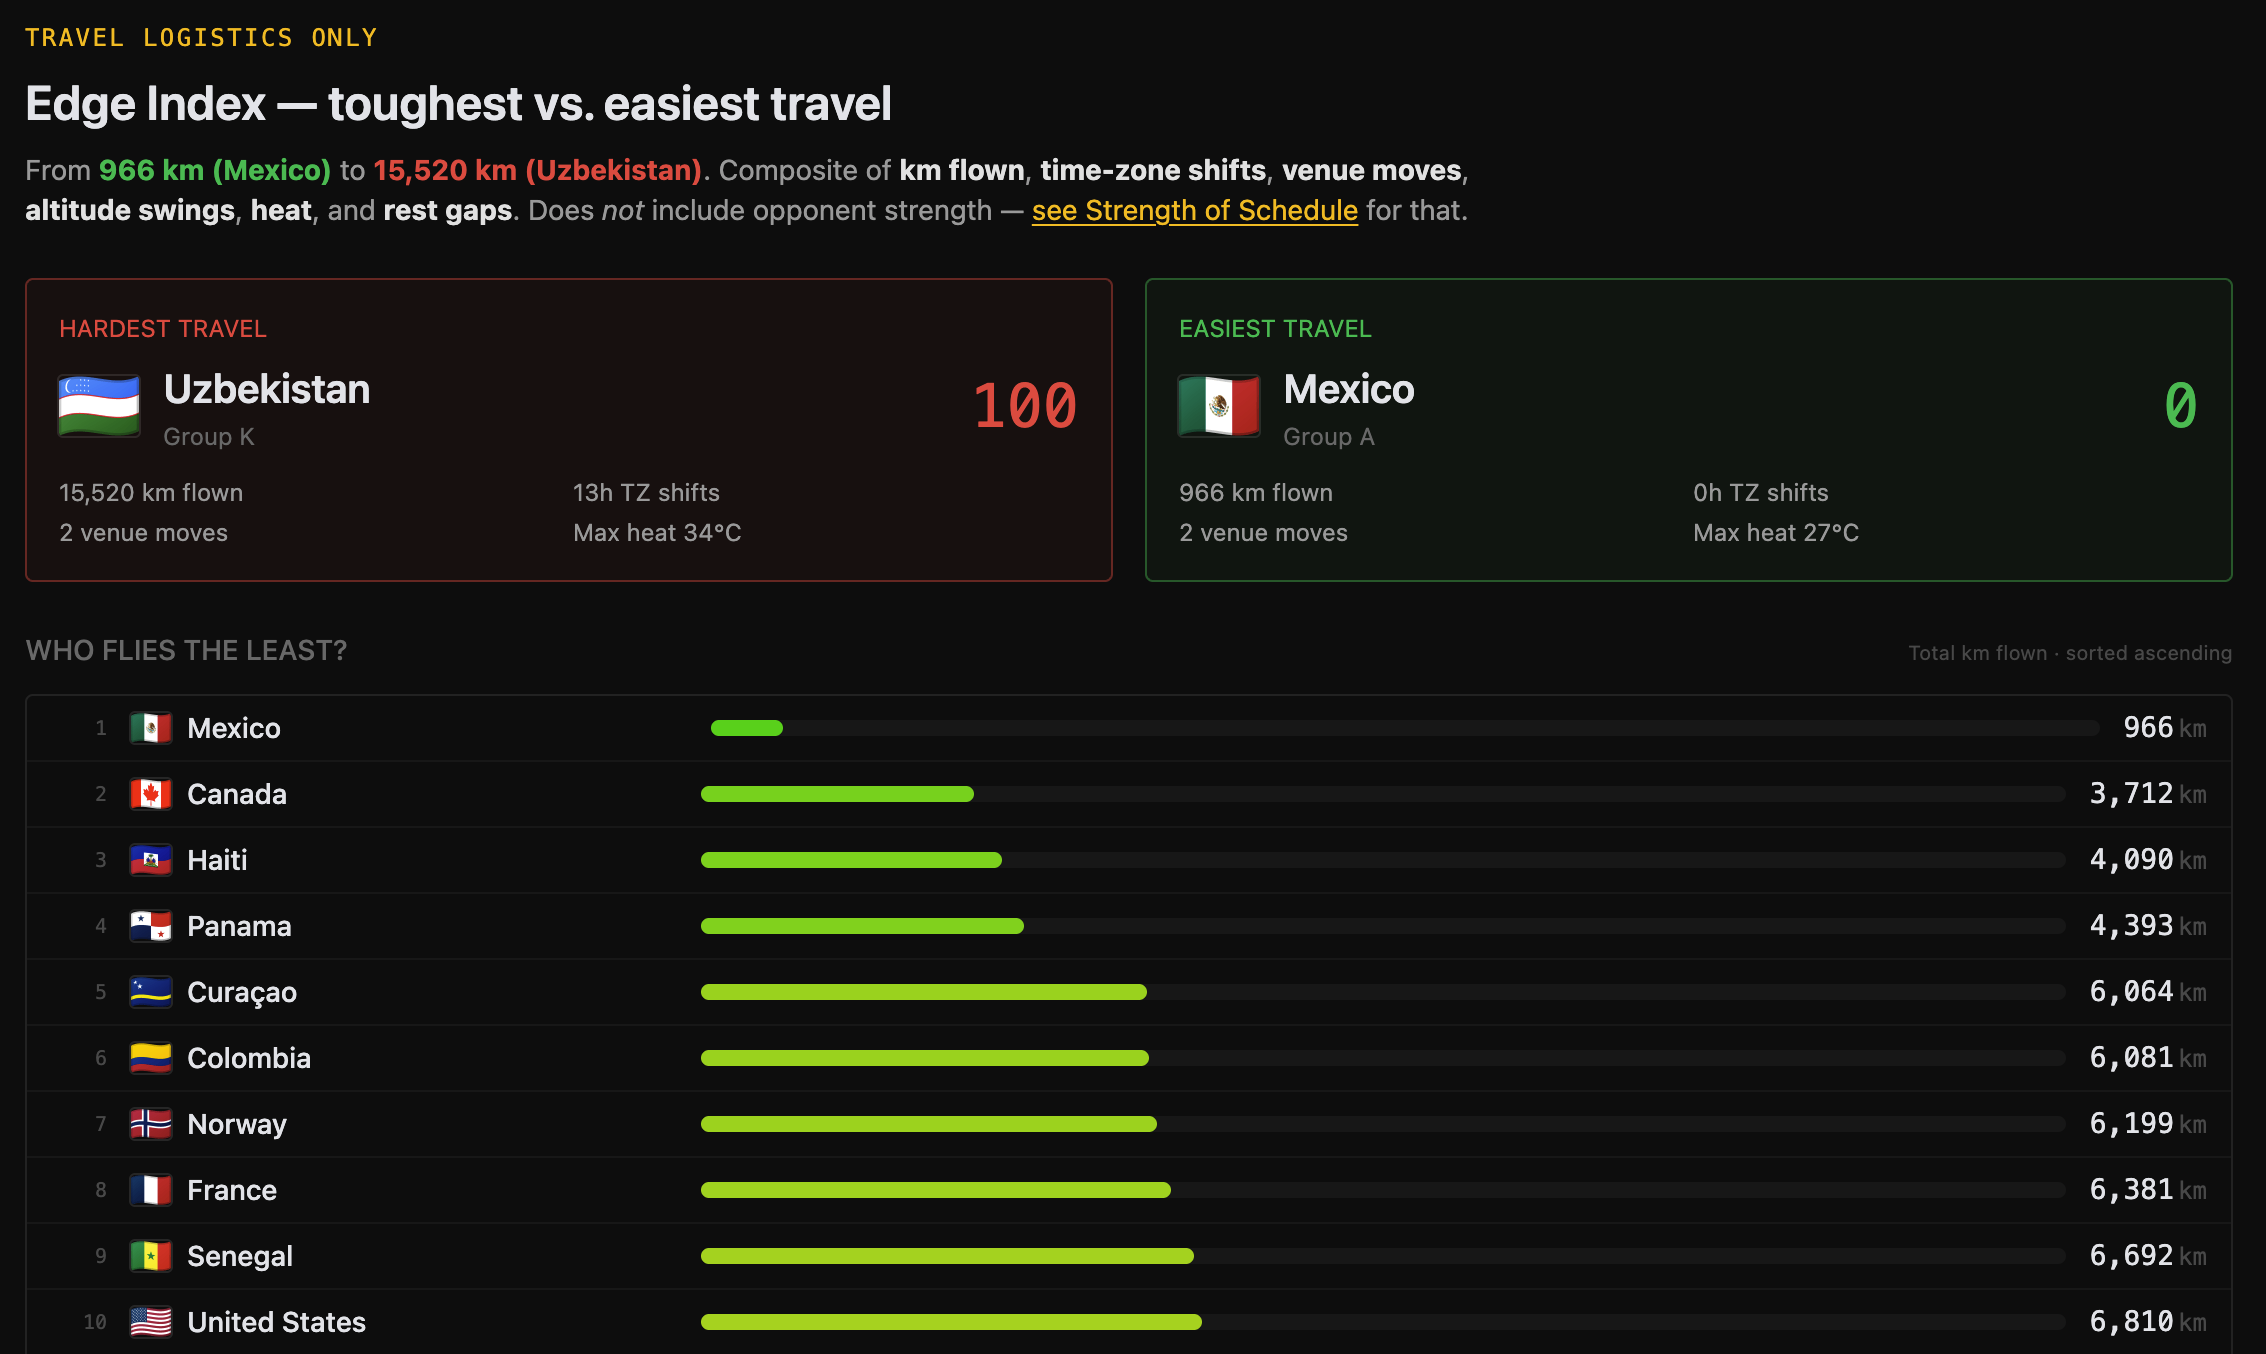Select the Mexico name in Easiest Travel card
Screen dimensions: 2266x1354
coord(1349,389)
